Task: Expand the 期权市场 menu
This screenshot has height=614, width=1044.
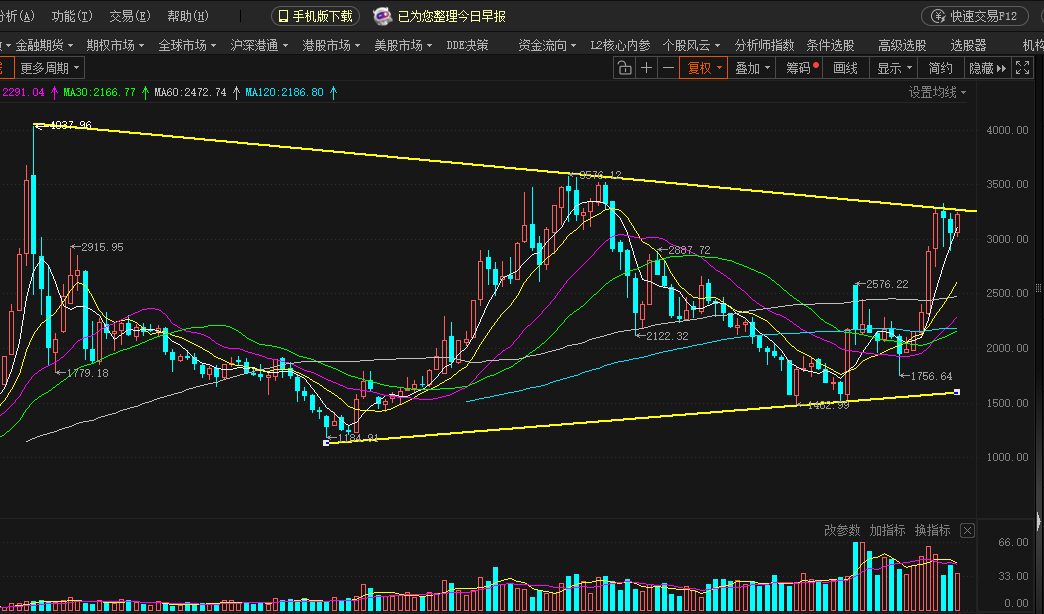Action: pyautogui.click(x=115, y=45)
